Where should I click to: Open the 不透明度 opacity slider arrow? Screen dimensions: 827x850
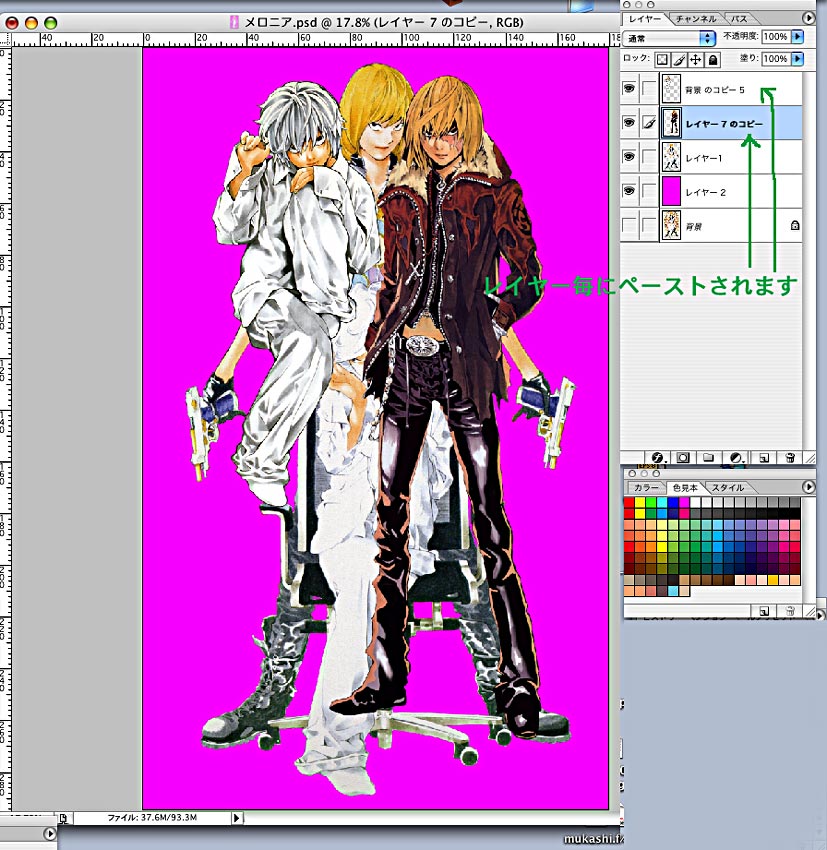coord(797,36)
